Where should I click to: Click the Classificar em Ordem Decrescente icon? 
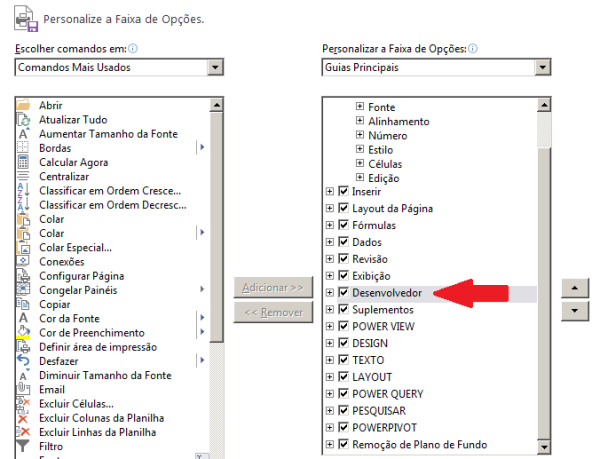[x=23, y=205]
